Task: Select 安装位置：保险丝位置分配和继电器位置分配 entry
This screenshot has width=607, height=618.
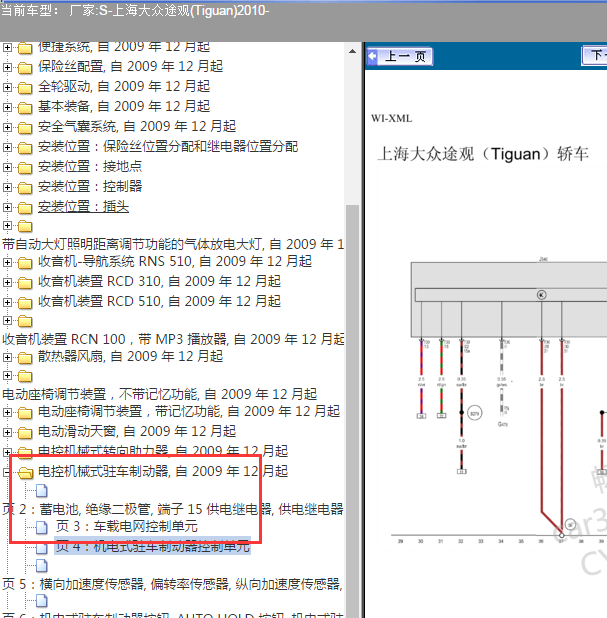Action: pyautogui.click(x=168, y=147)
